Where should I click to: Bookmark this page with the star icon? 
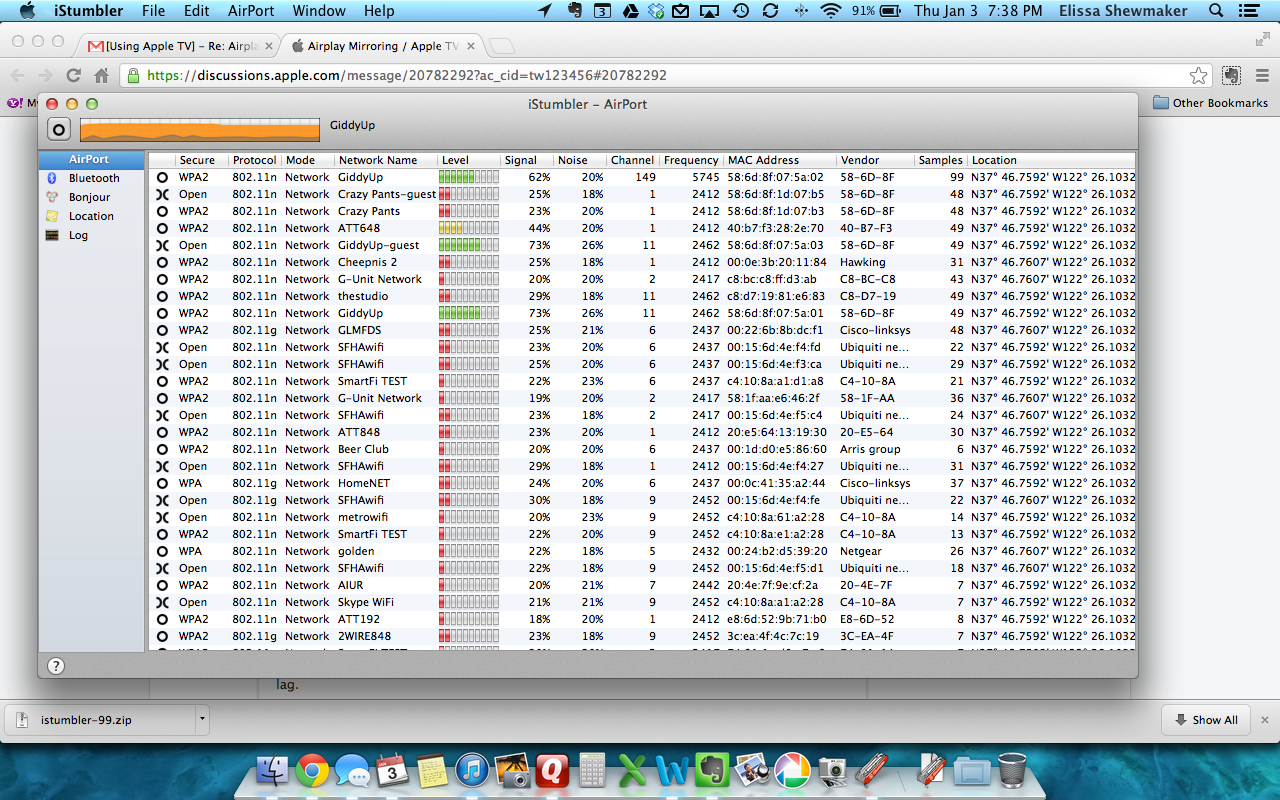pos(1198,75)
